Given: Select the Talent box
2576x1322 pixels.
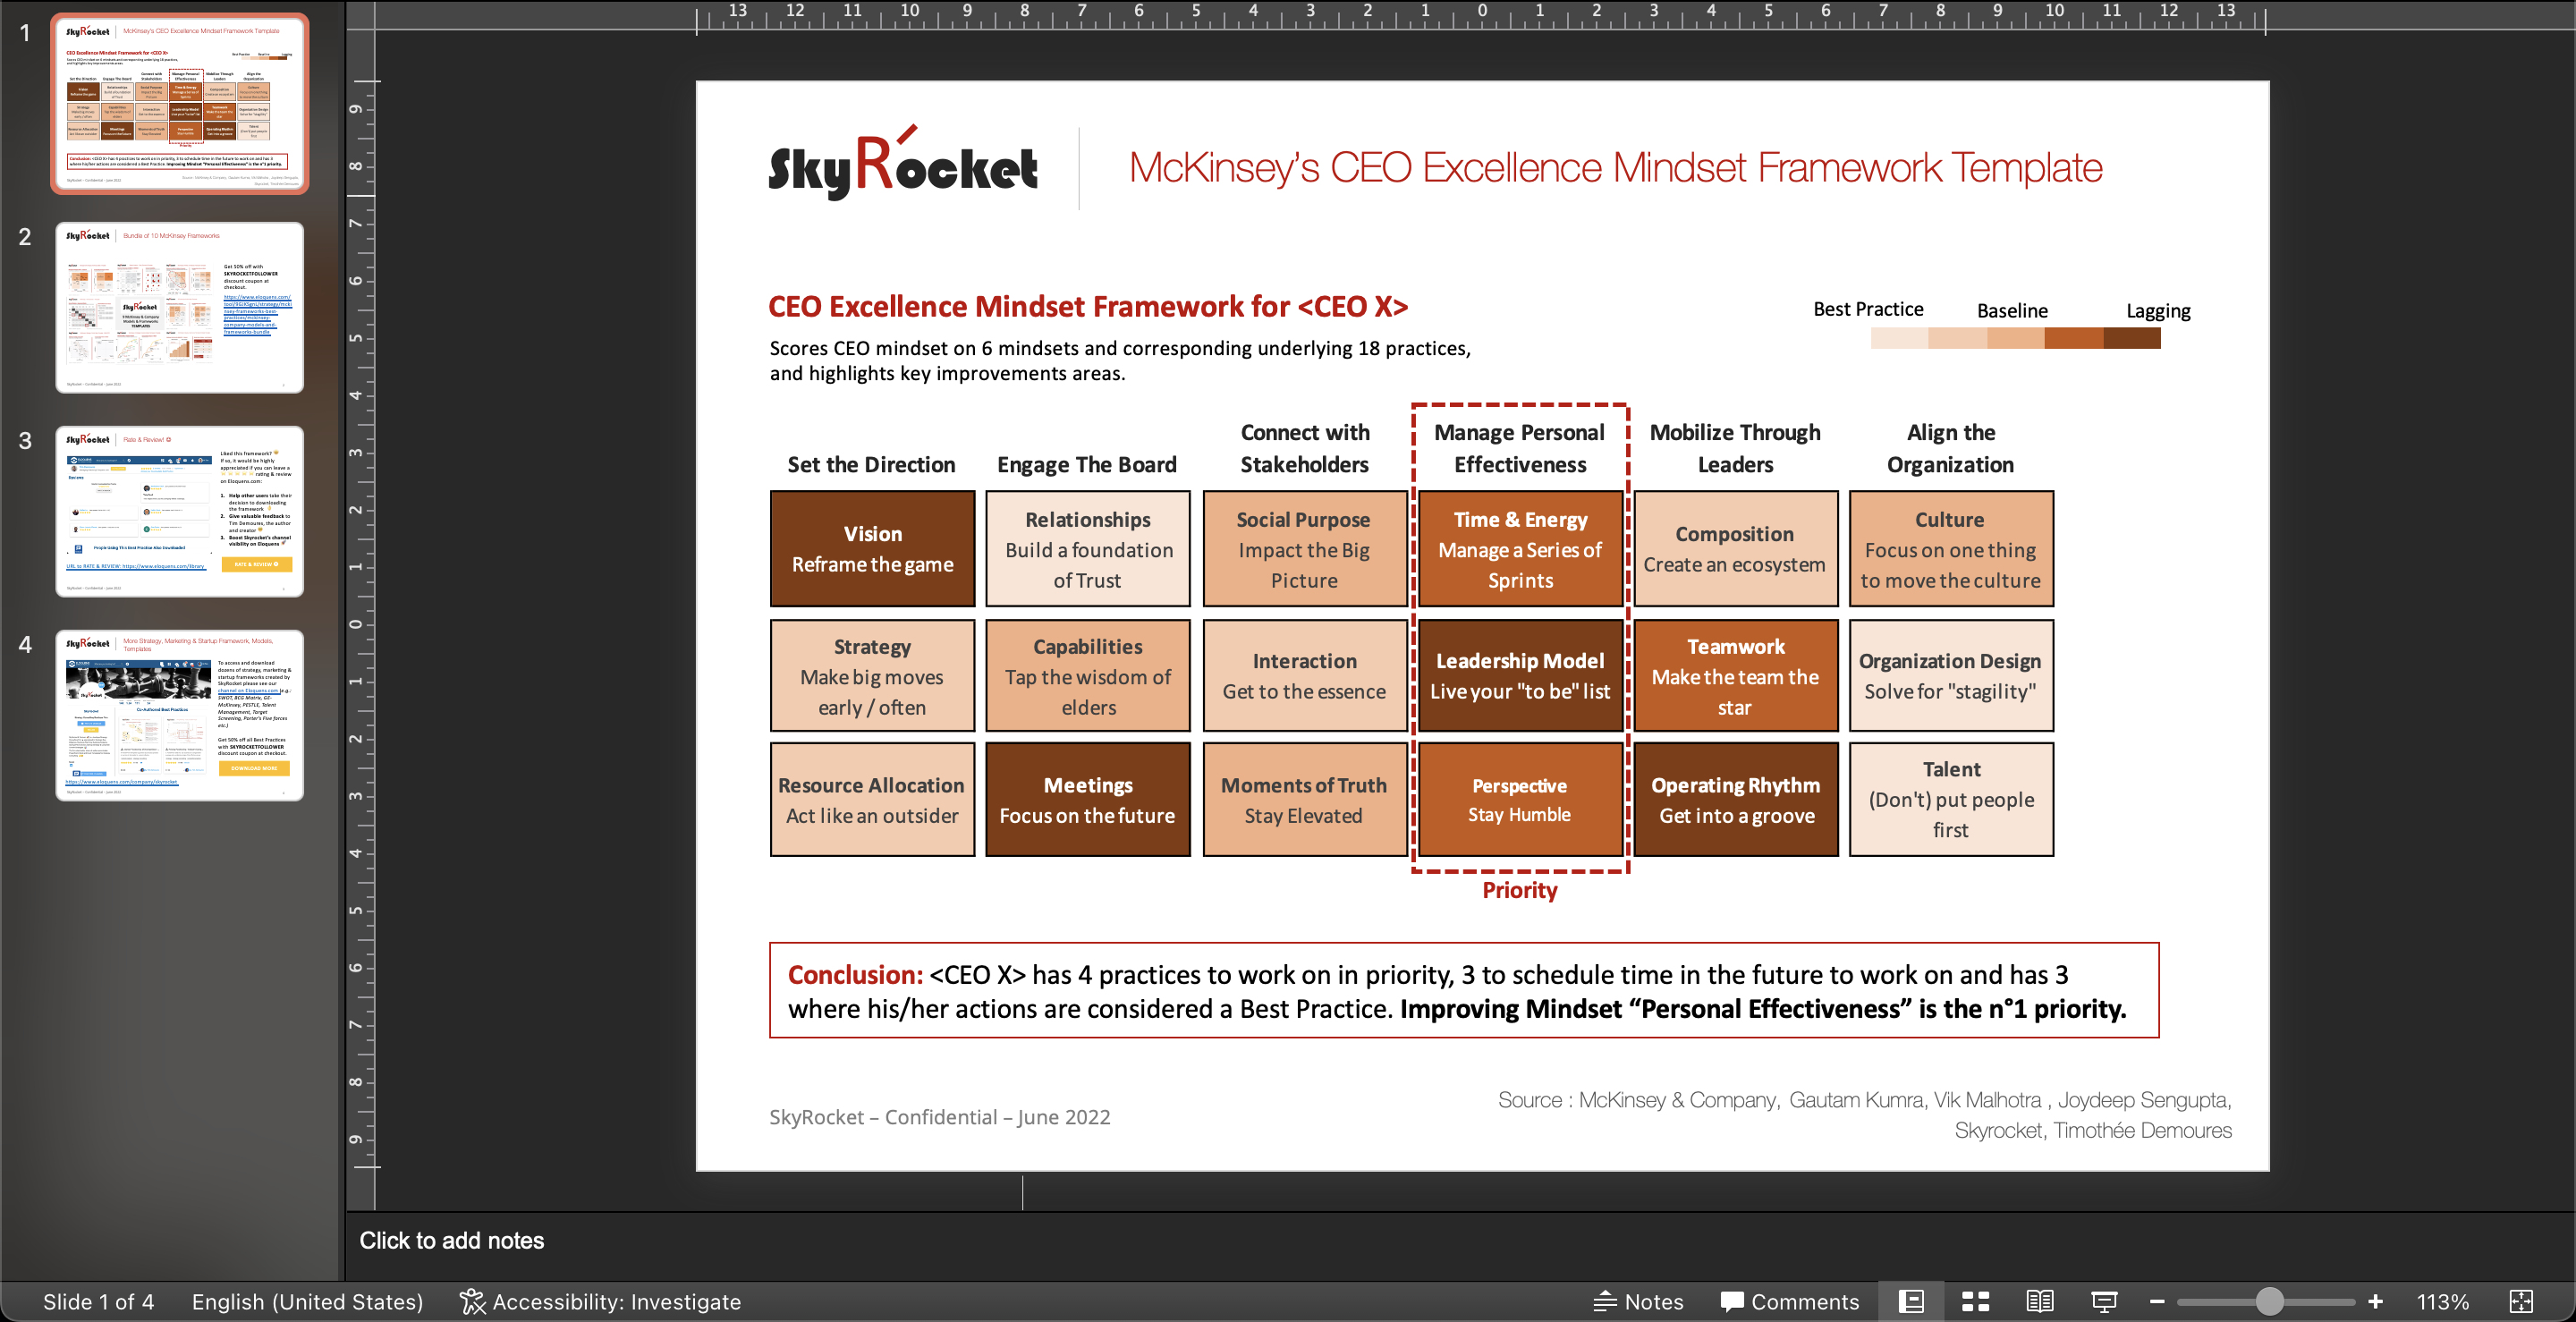Looking at the screenshot, I should pos(1951,799).
